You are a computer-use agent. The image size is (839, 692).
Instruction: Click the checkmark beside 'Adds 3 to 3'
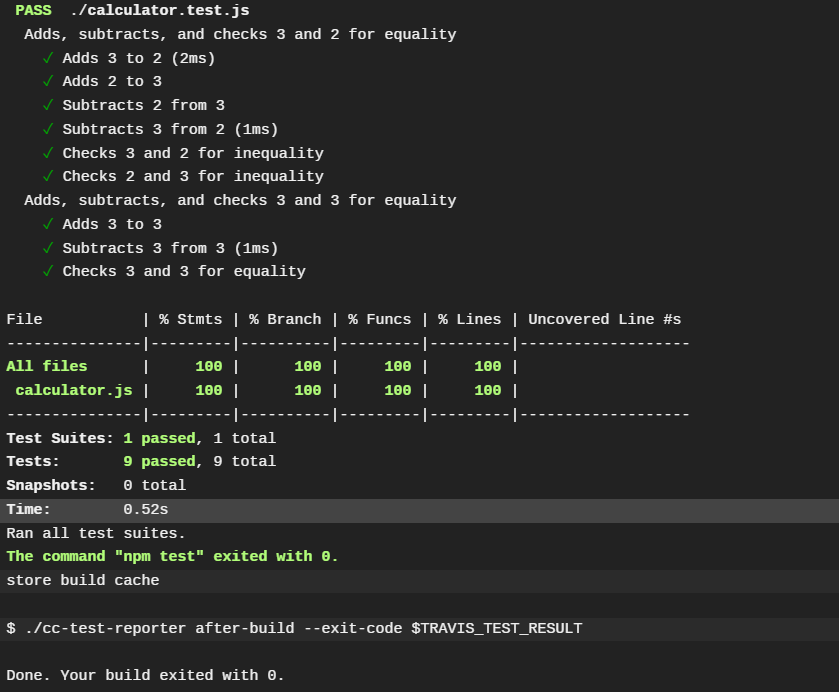(x=47, y=224)
